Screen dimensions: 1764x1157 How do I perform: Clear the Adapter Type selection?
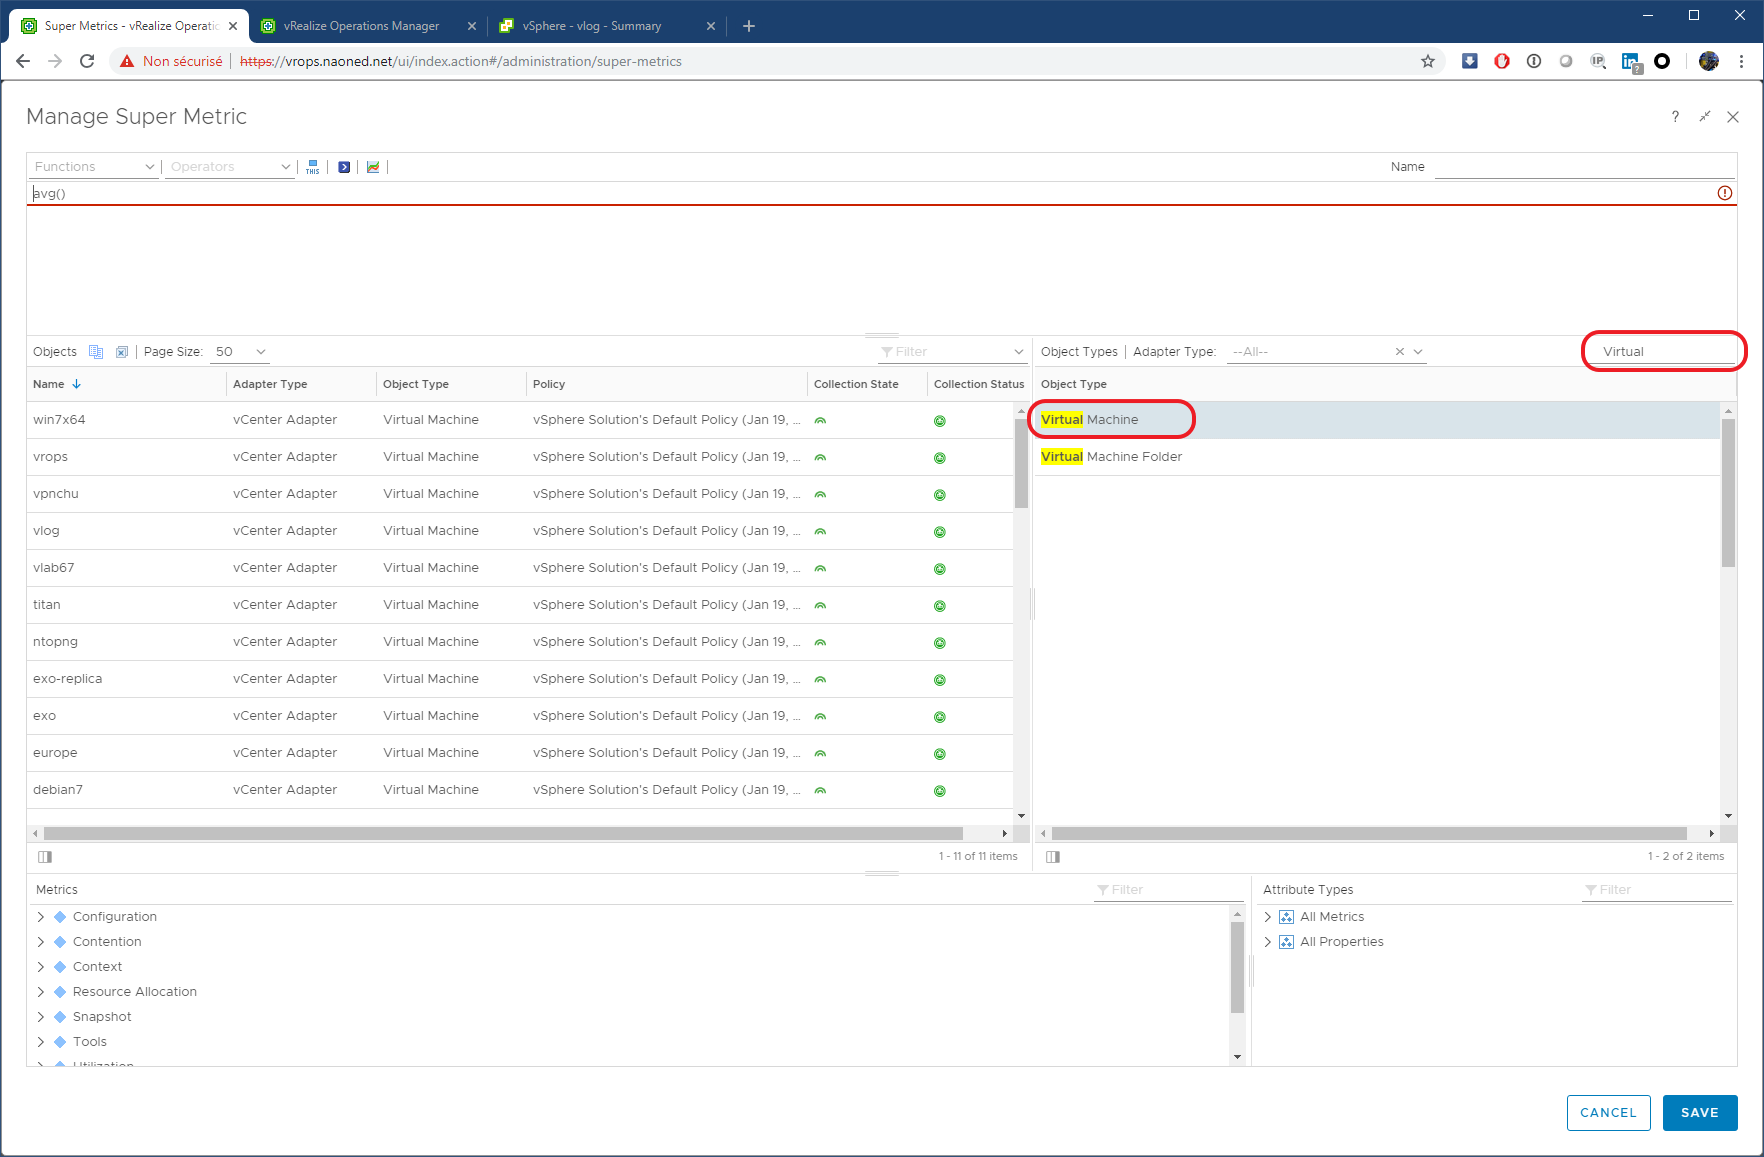[1400, 352]
